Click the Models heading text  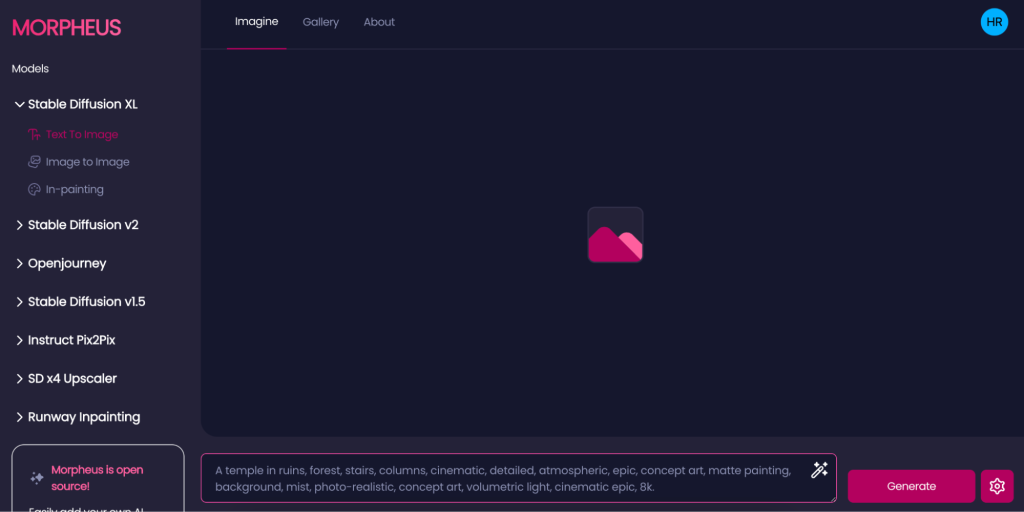point(30,69)
